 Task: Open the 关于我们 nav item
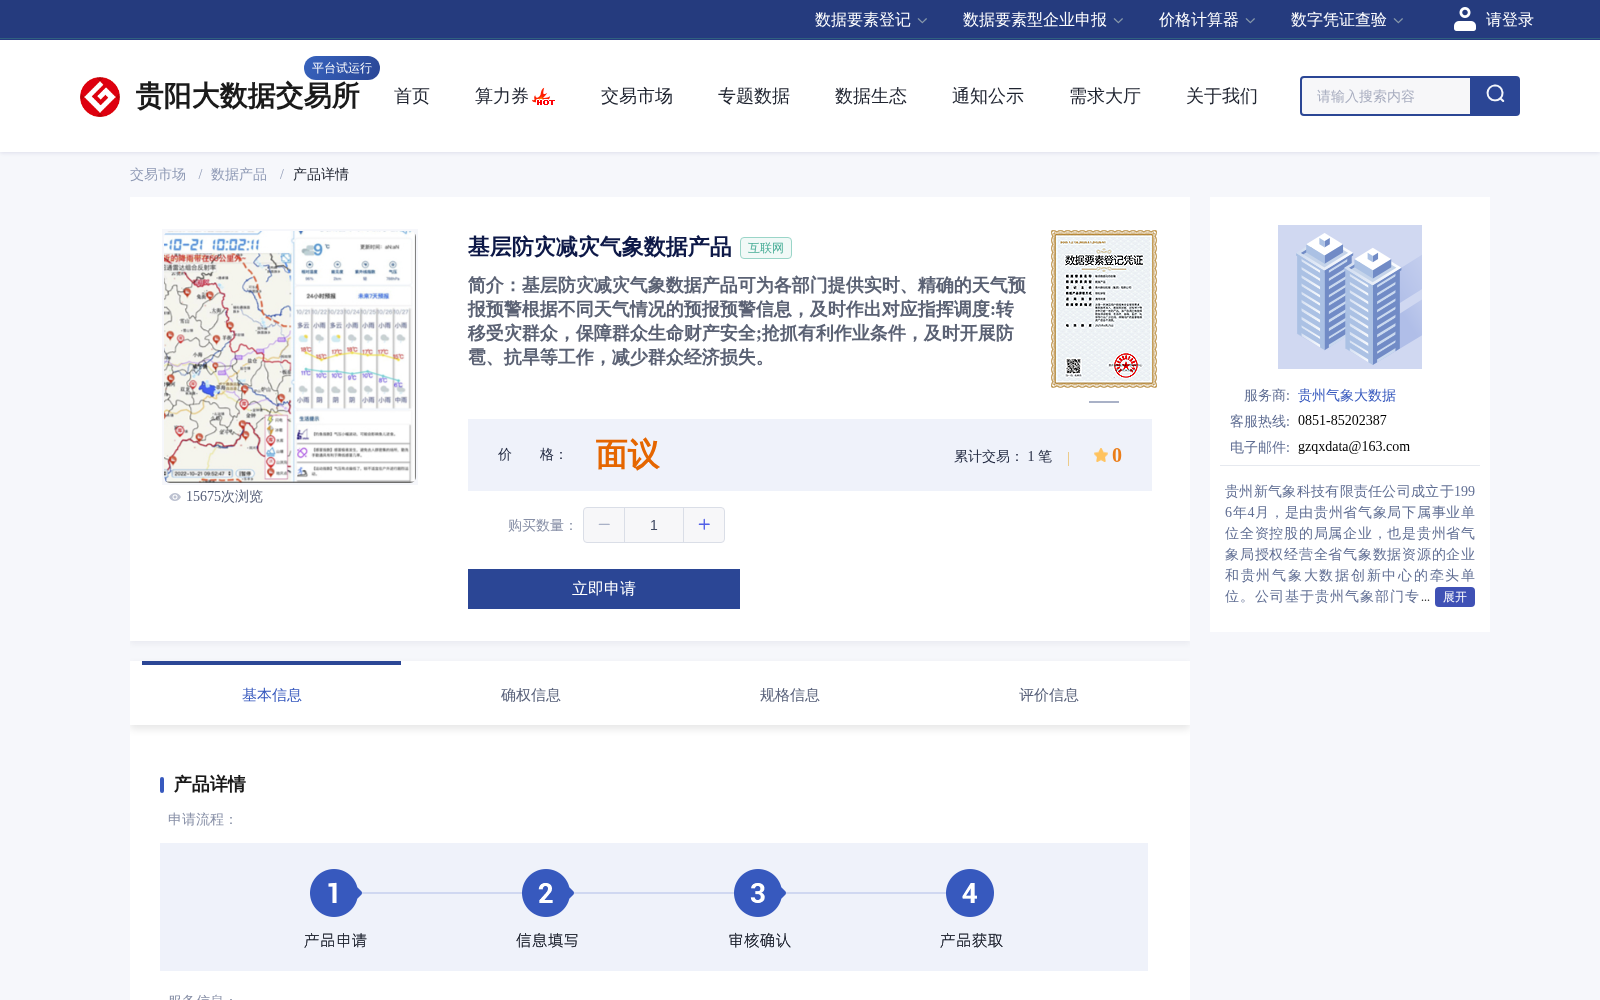[1222, 96]
